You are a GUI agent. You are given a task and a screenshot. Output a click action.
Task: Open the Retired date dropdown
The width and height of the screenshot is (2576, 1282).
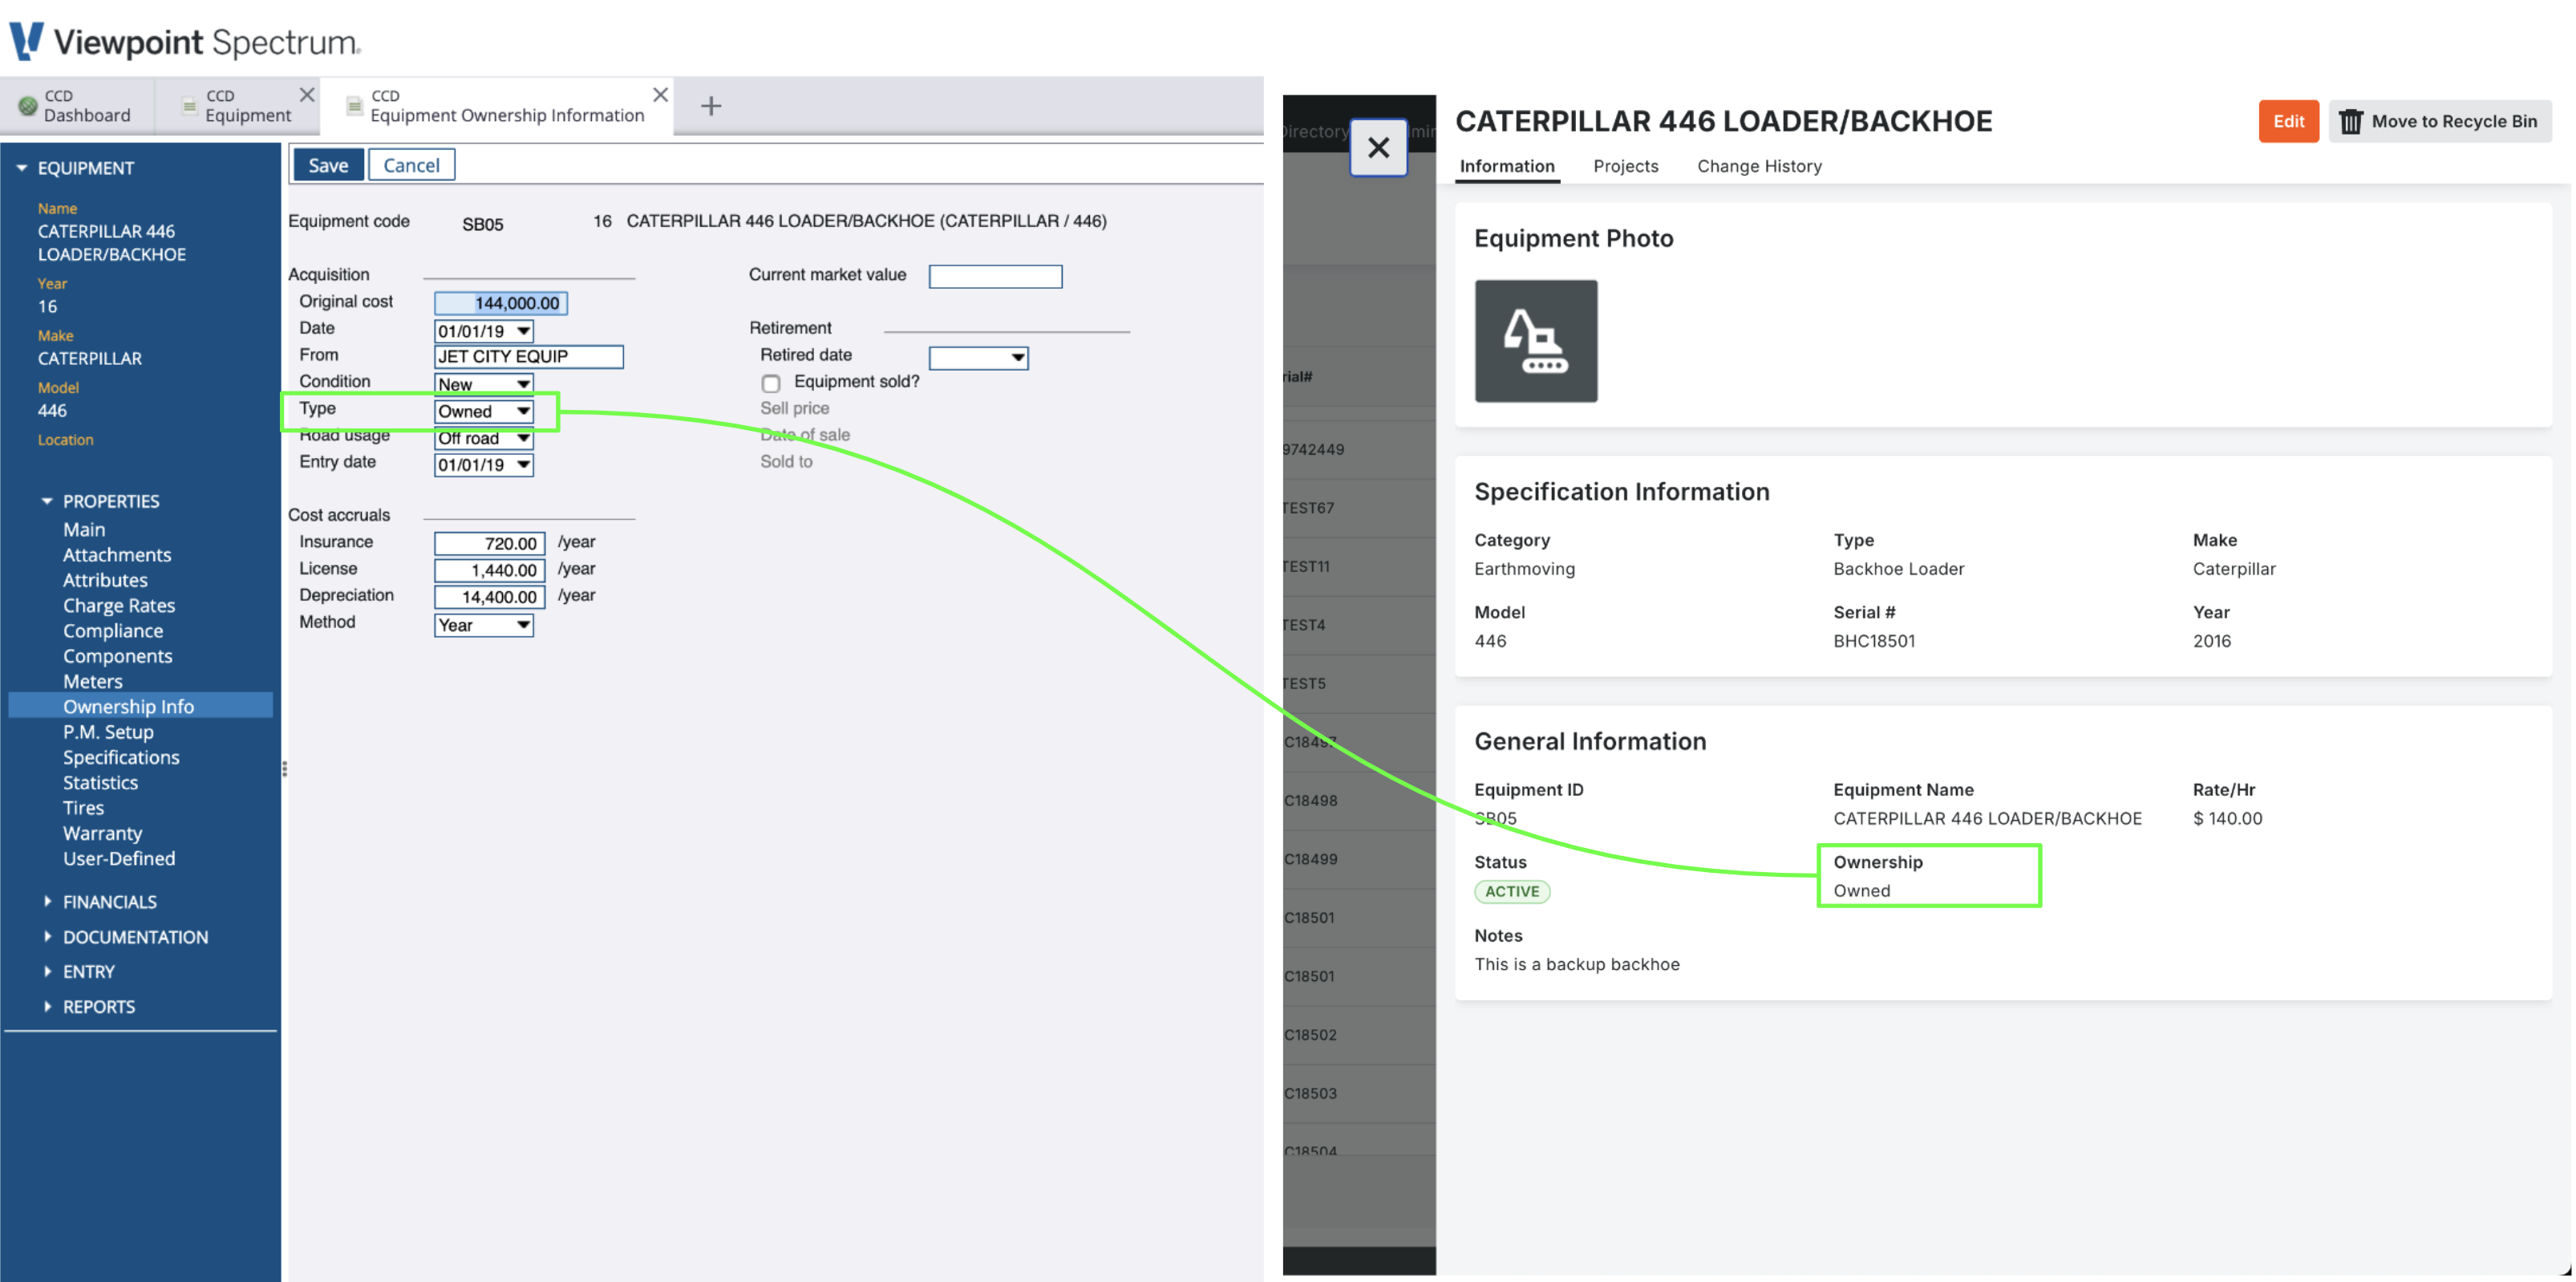click(x=978, y=358)
